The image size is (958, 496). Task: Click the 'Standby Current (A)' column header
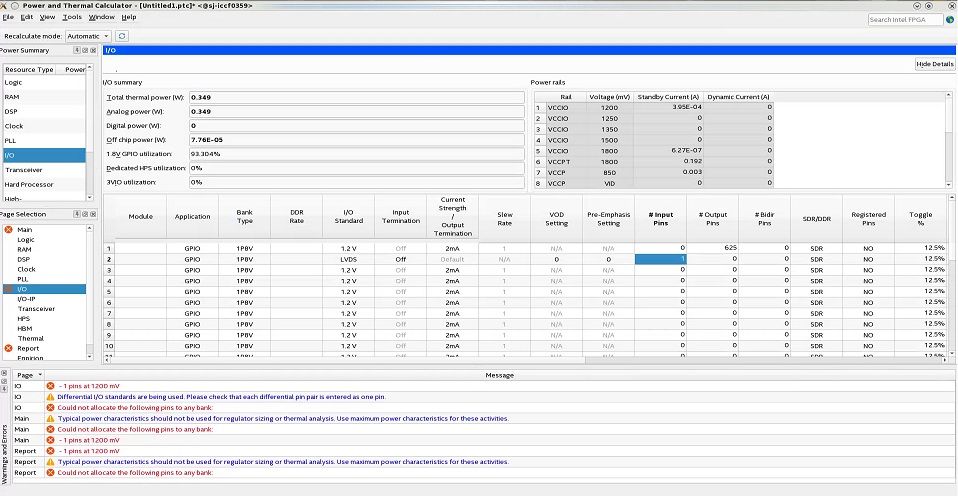[668, 97]
